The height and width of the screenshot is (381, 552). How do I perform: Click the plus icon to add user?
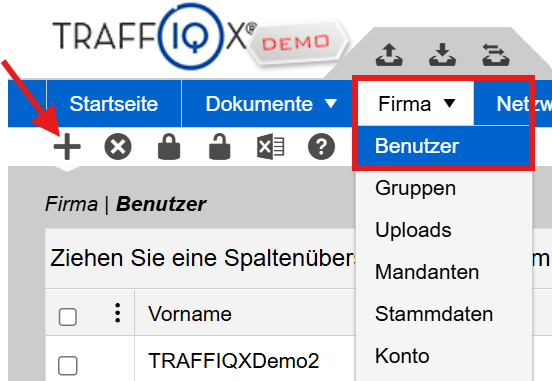click(x=67, y=146)
